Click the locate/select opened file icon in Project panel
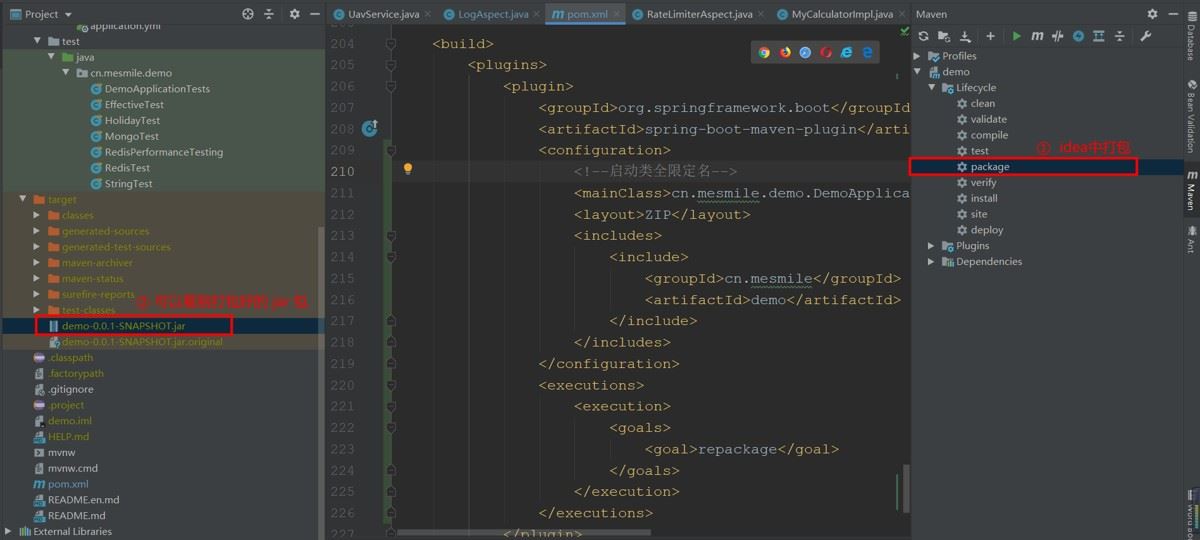The height and width of the screenshot is (540, 1200). tap(248, 14)
